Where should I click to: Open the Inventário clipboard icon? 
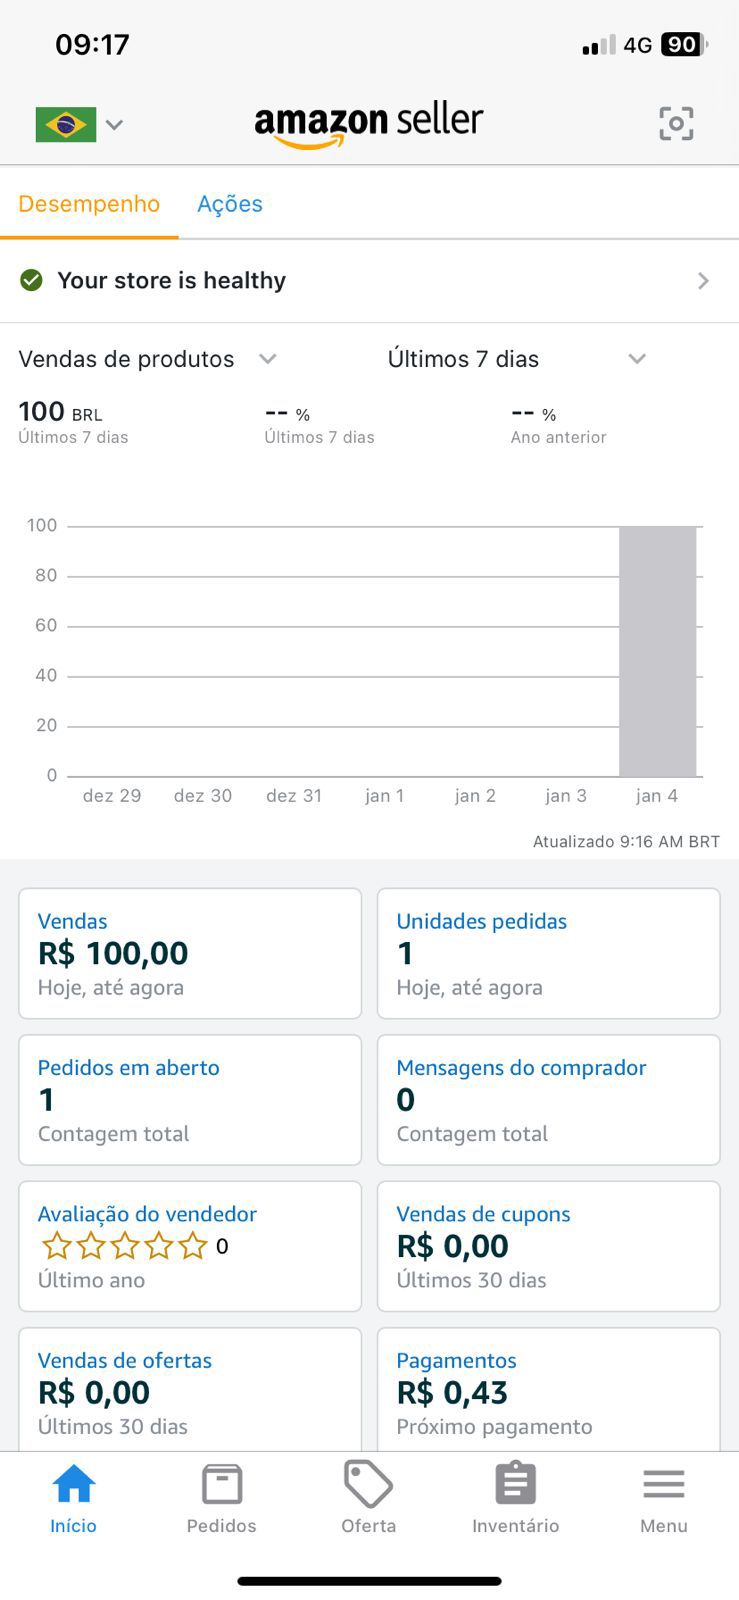516,1484
